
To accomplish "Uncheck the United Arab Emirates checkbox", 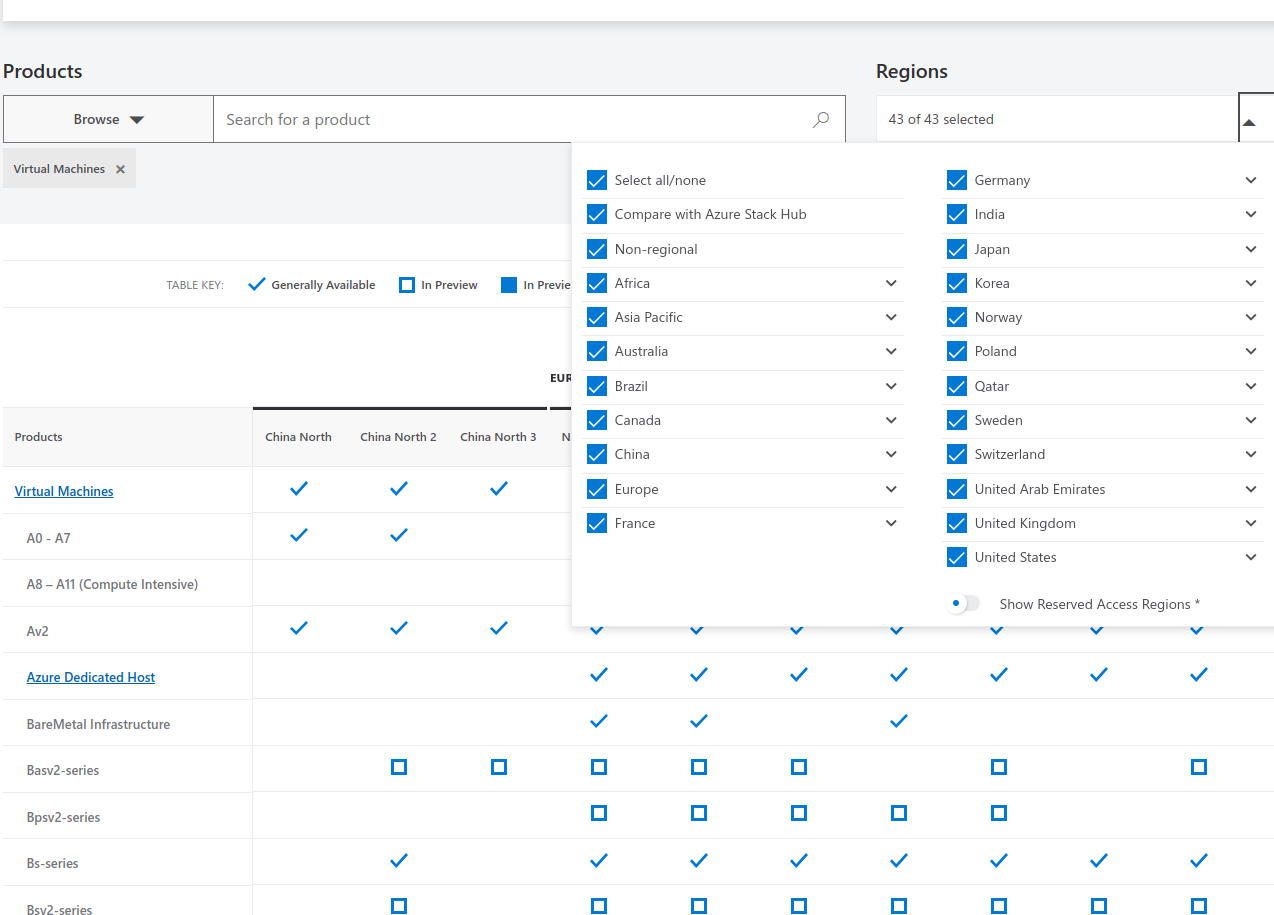I will click(957, 489).
